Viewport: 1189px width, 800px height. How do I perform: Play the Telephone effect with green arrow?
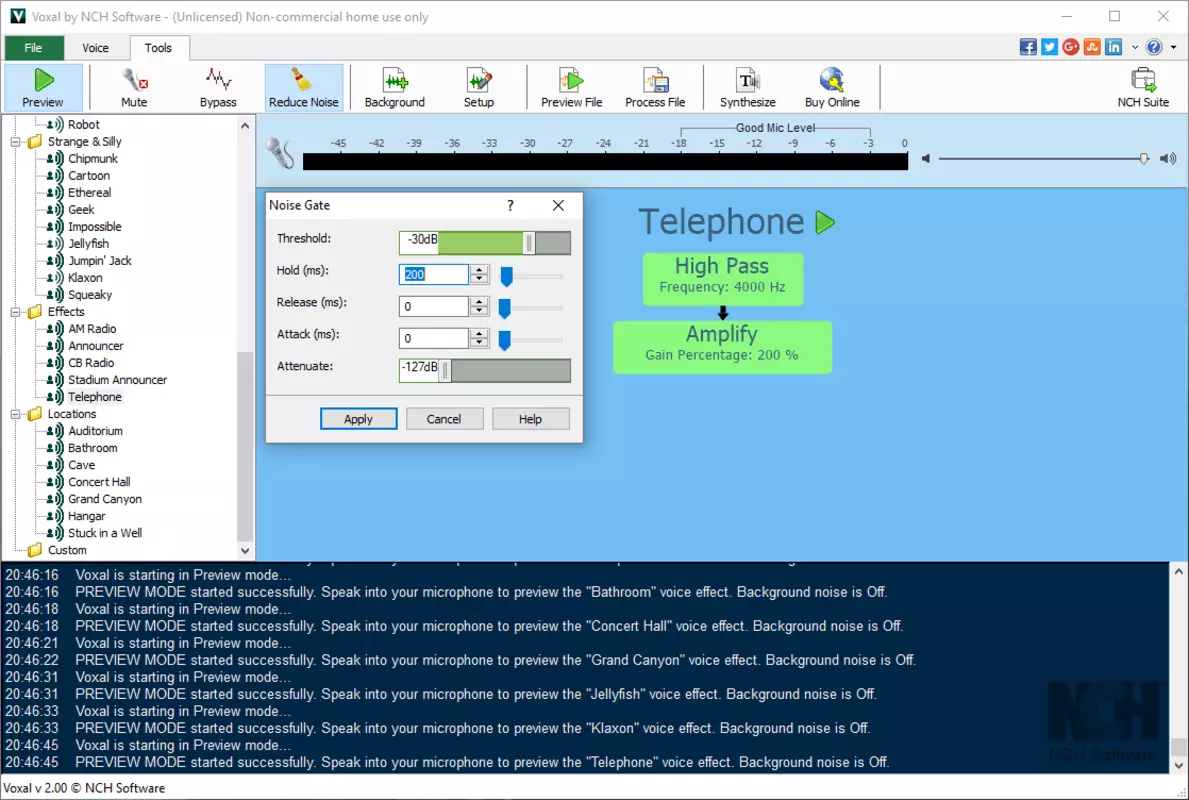click(x=825, y=222)
